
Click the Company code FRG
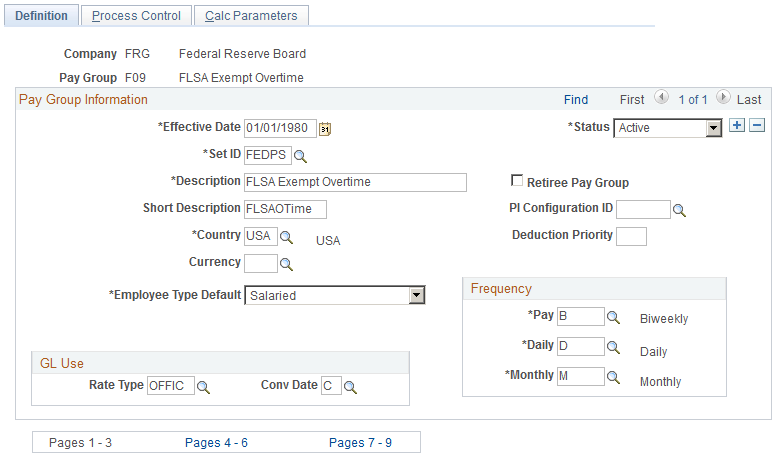(x=137, y=54)
